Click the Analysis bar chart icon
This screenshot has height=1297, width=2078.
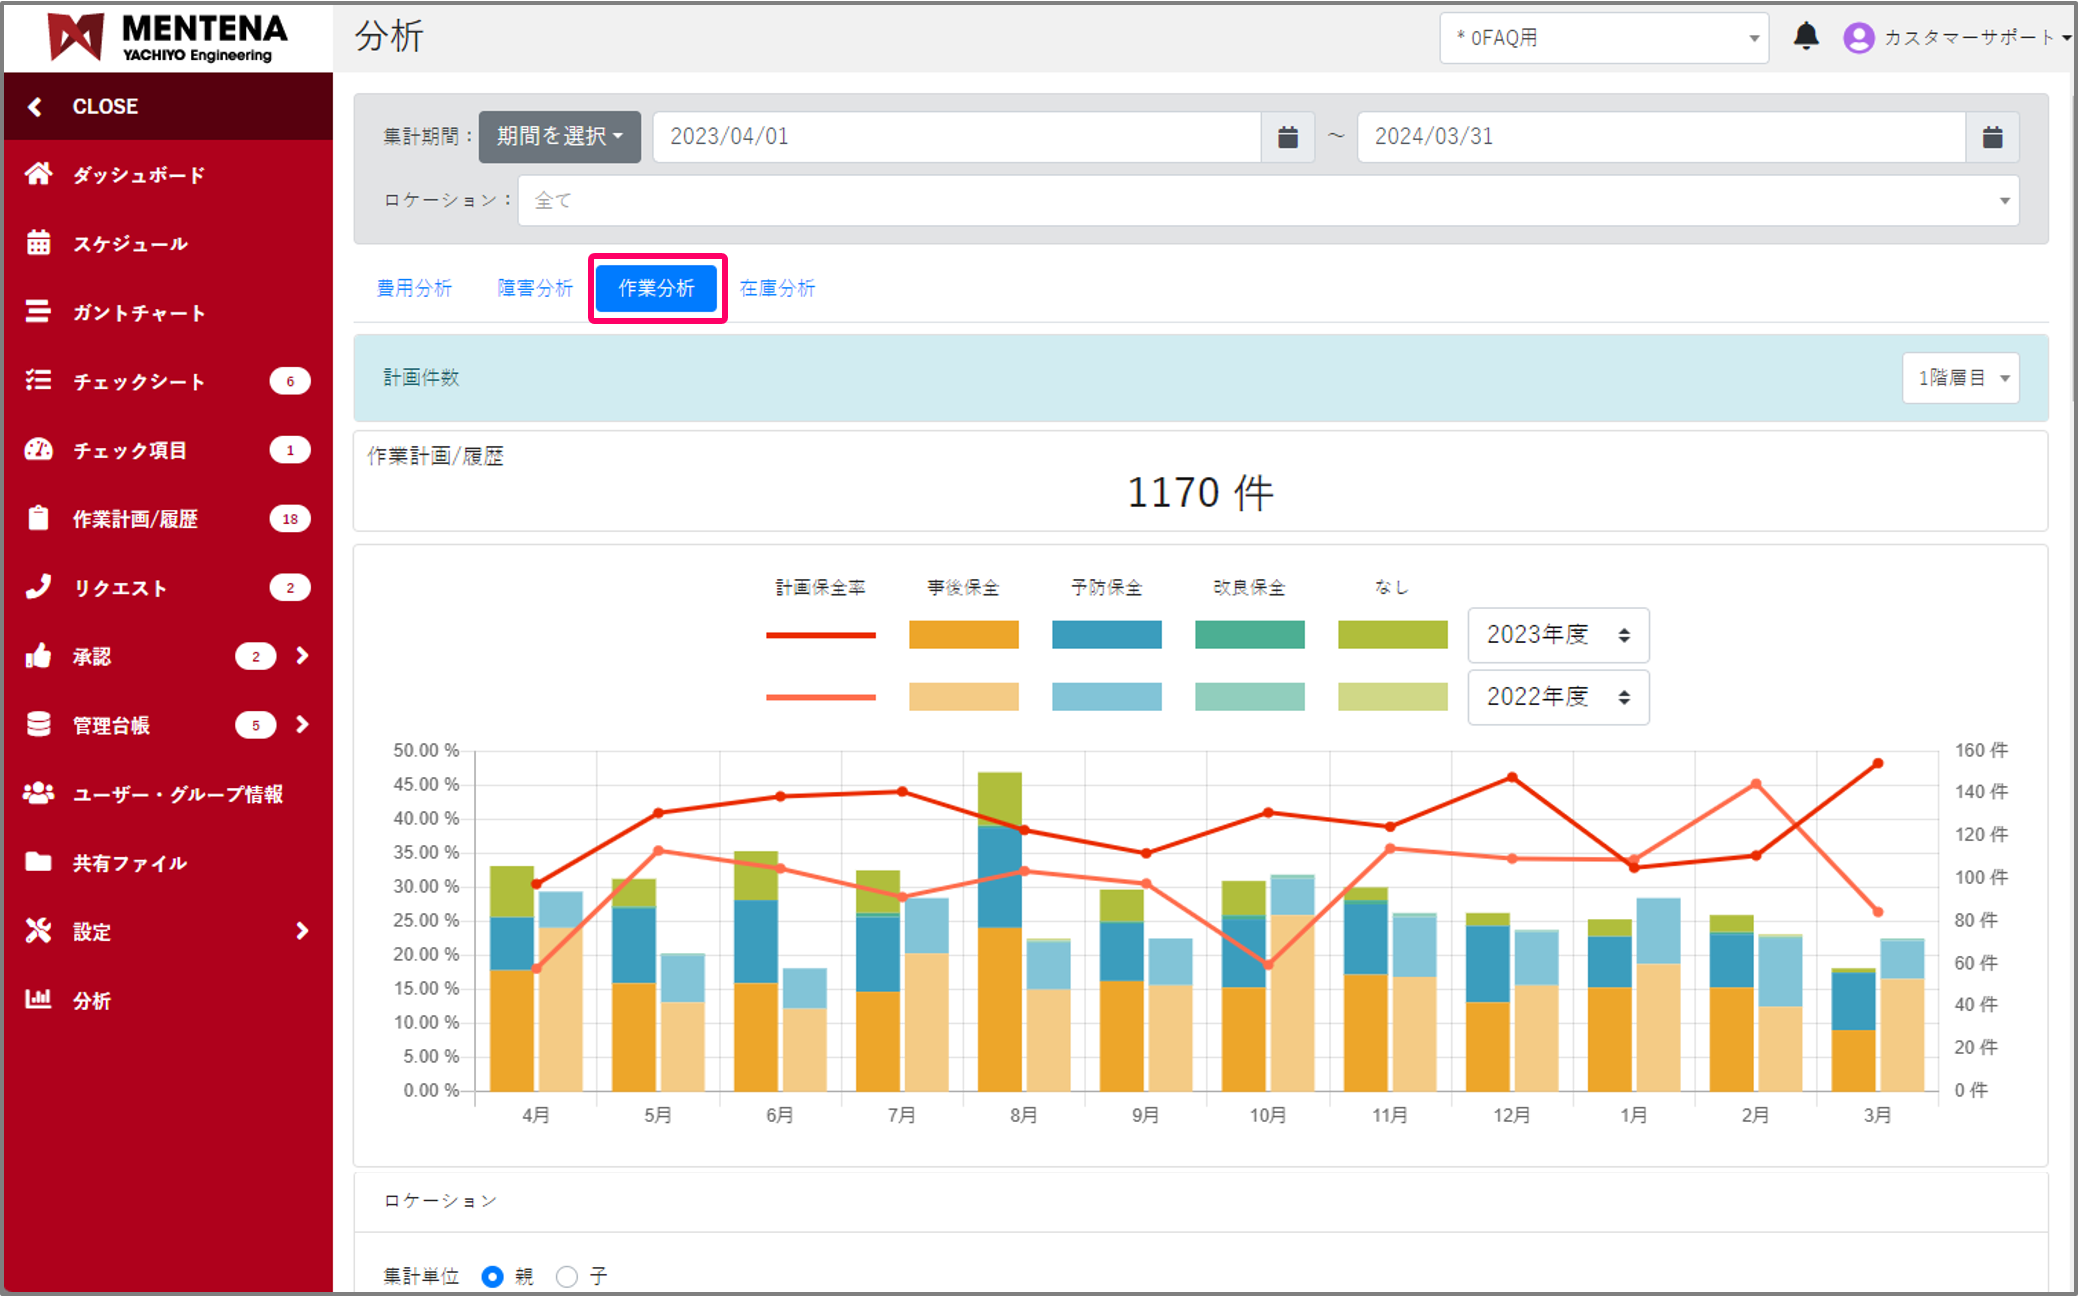[x=38, y=999]
